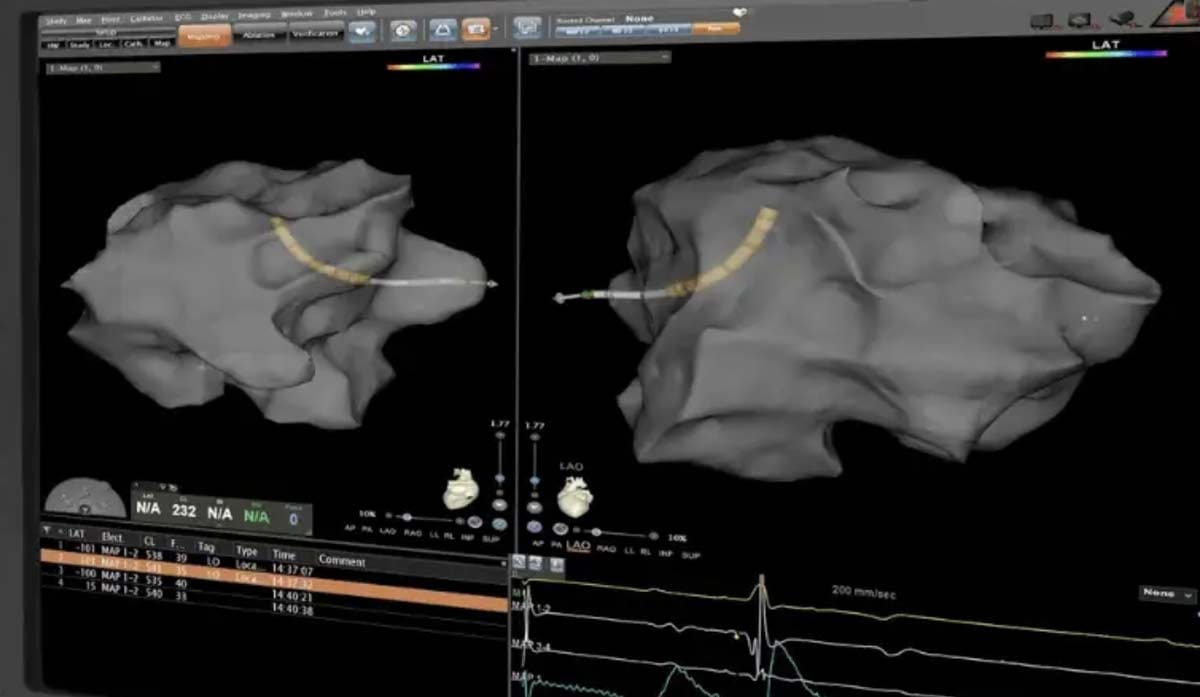Image resolution: width=1200 pixels, height=697 pixels.
Task: Click the right viewer heart orientation icon
Action: (574, 497)
